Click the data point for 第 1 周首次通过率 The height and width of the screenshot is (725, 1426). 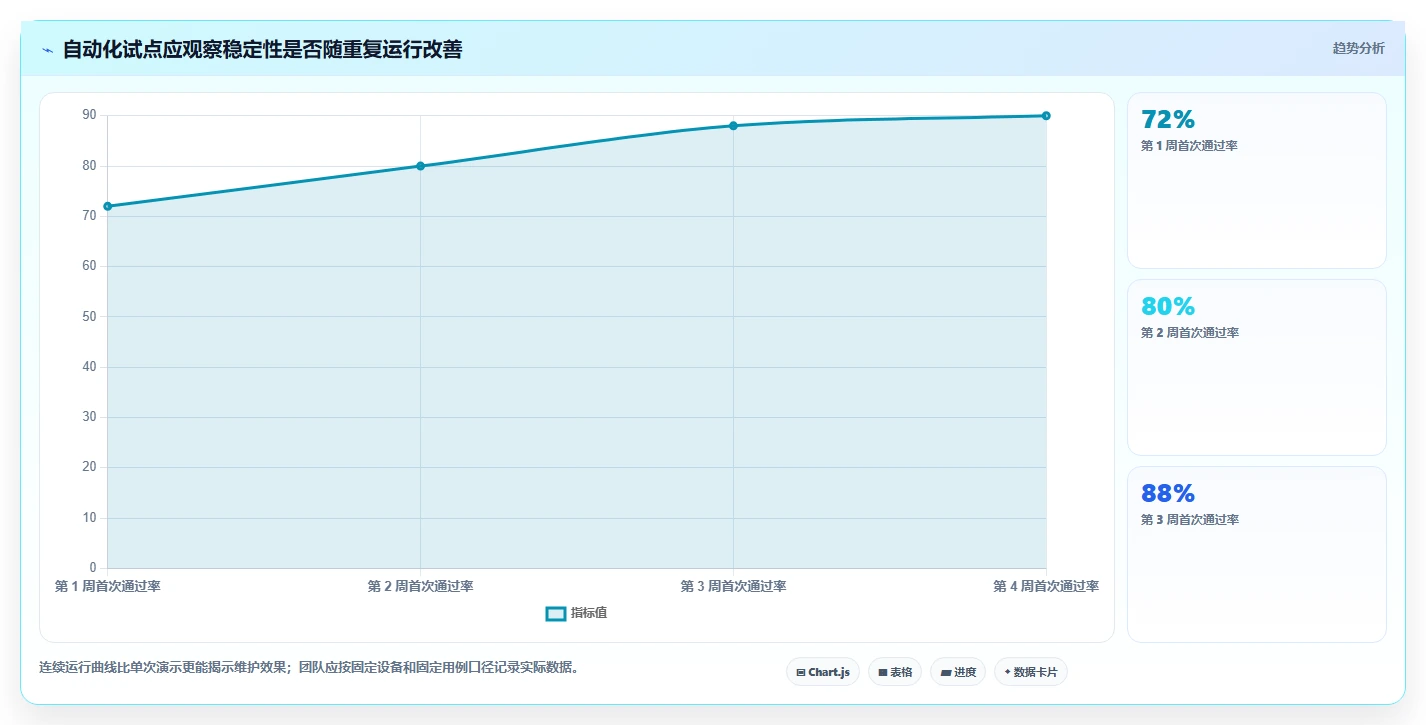(107, 206)
